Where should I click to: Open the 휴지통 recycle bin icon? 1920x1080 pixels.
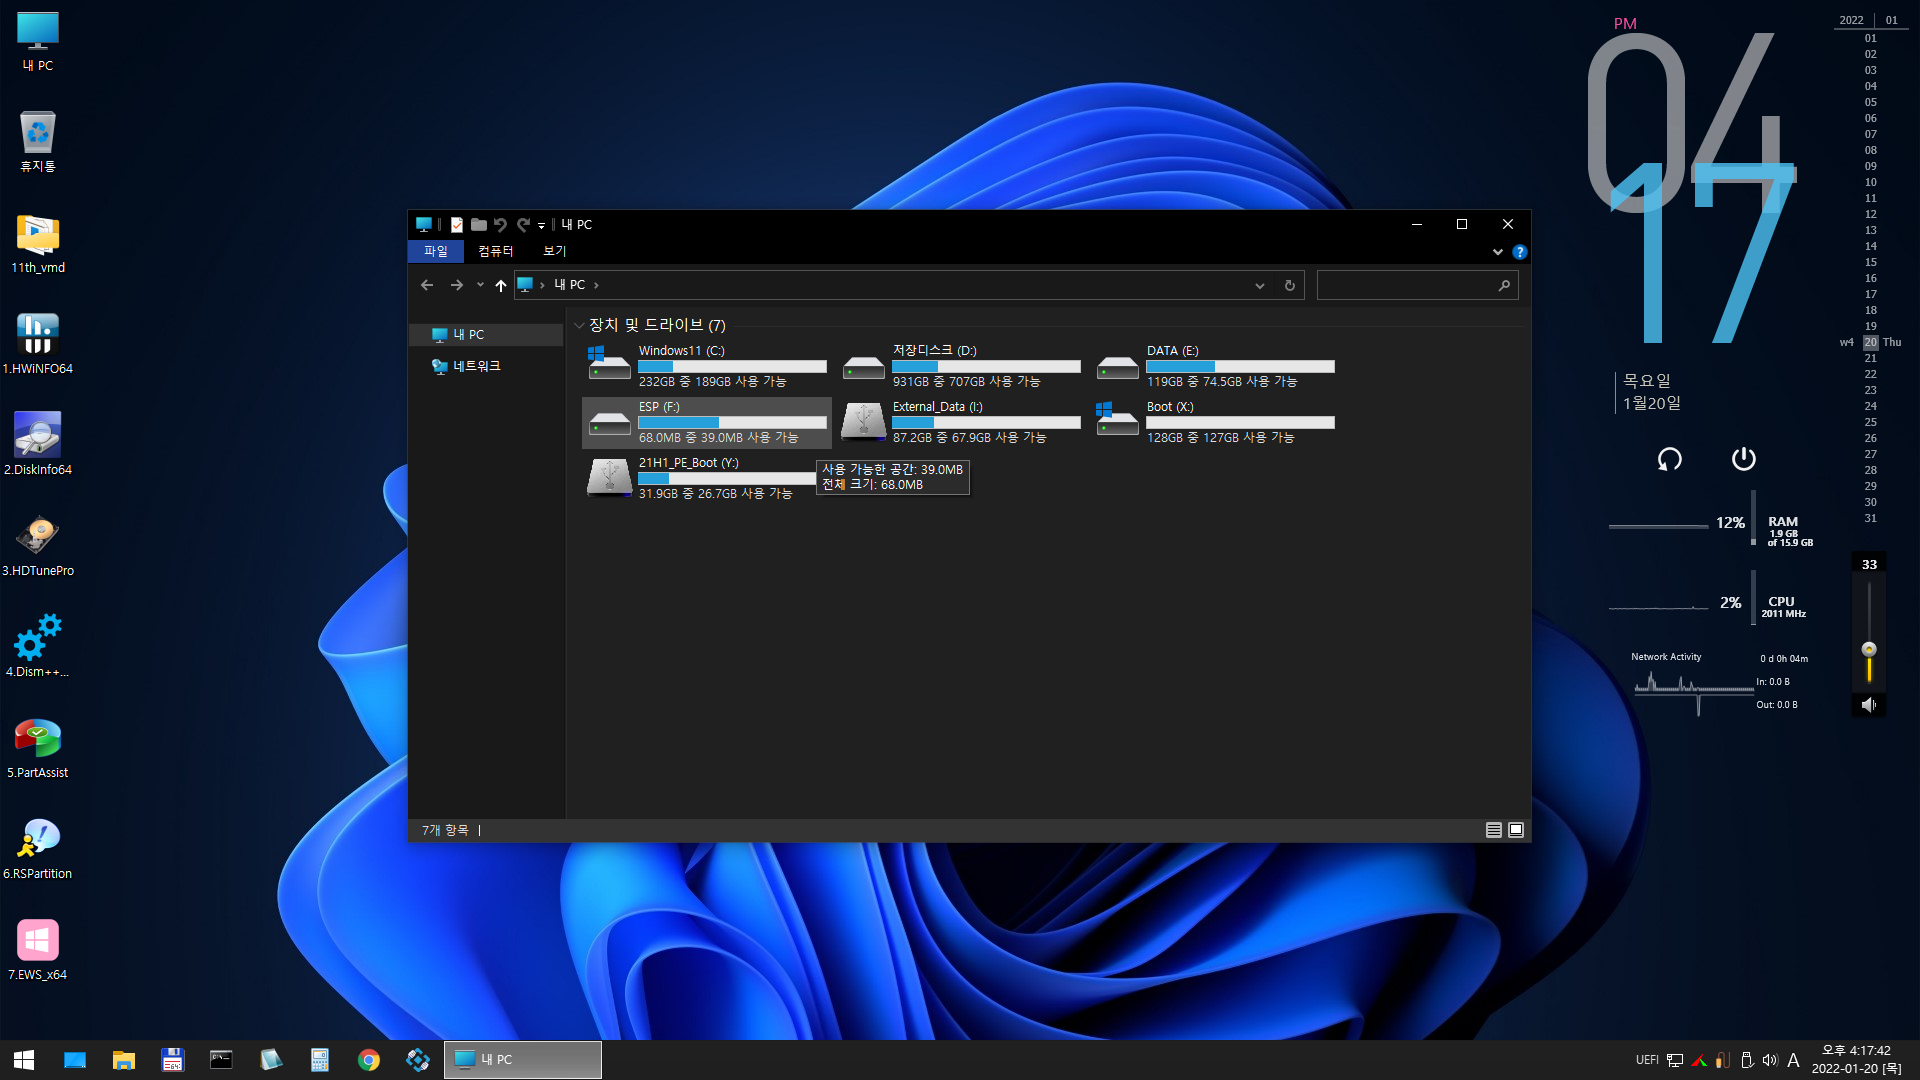coord(38,142)
